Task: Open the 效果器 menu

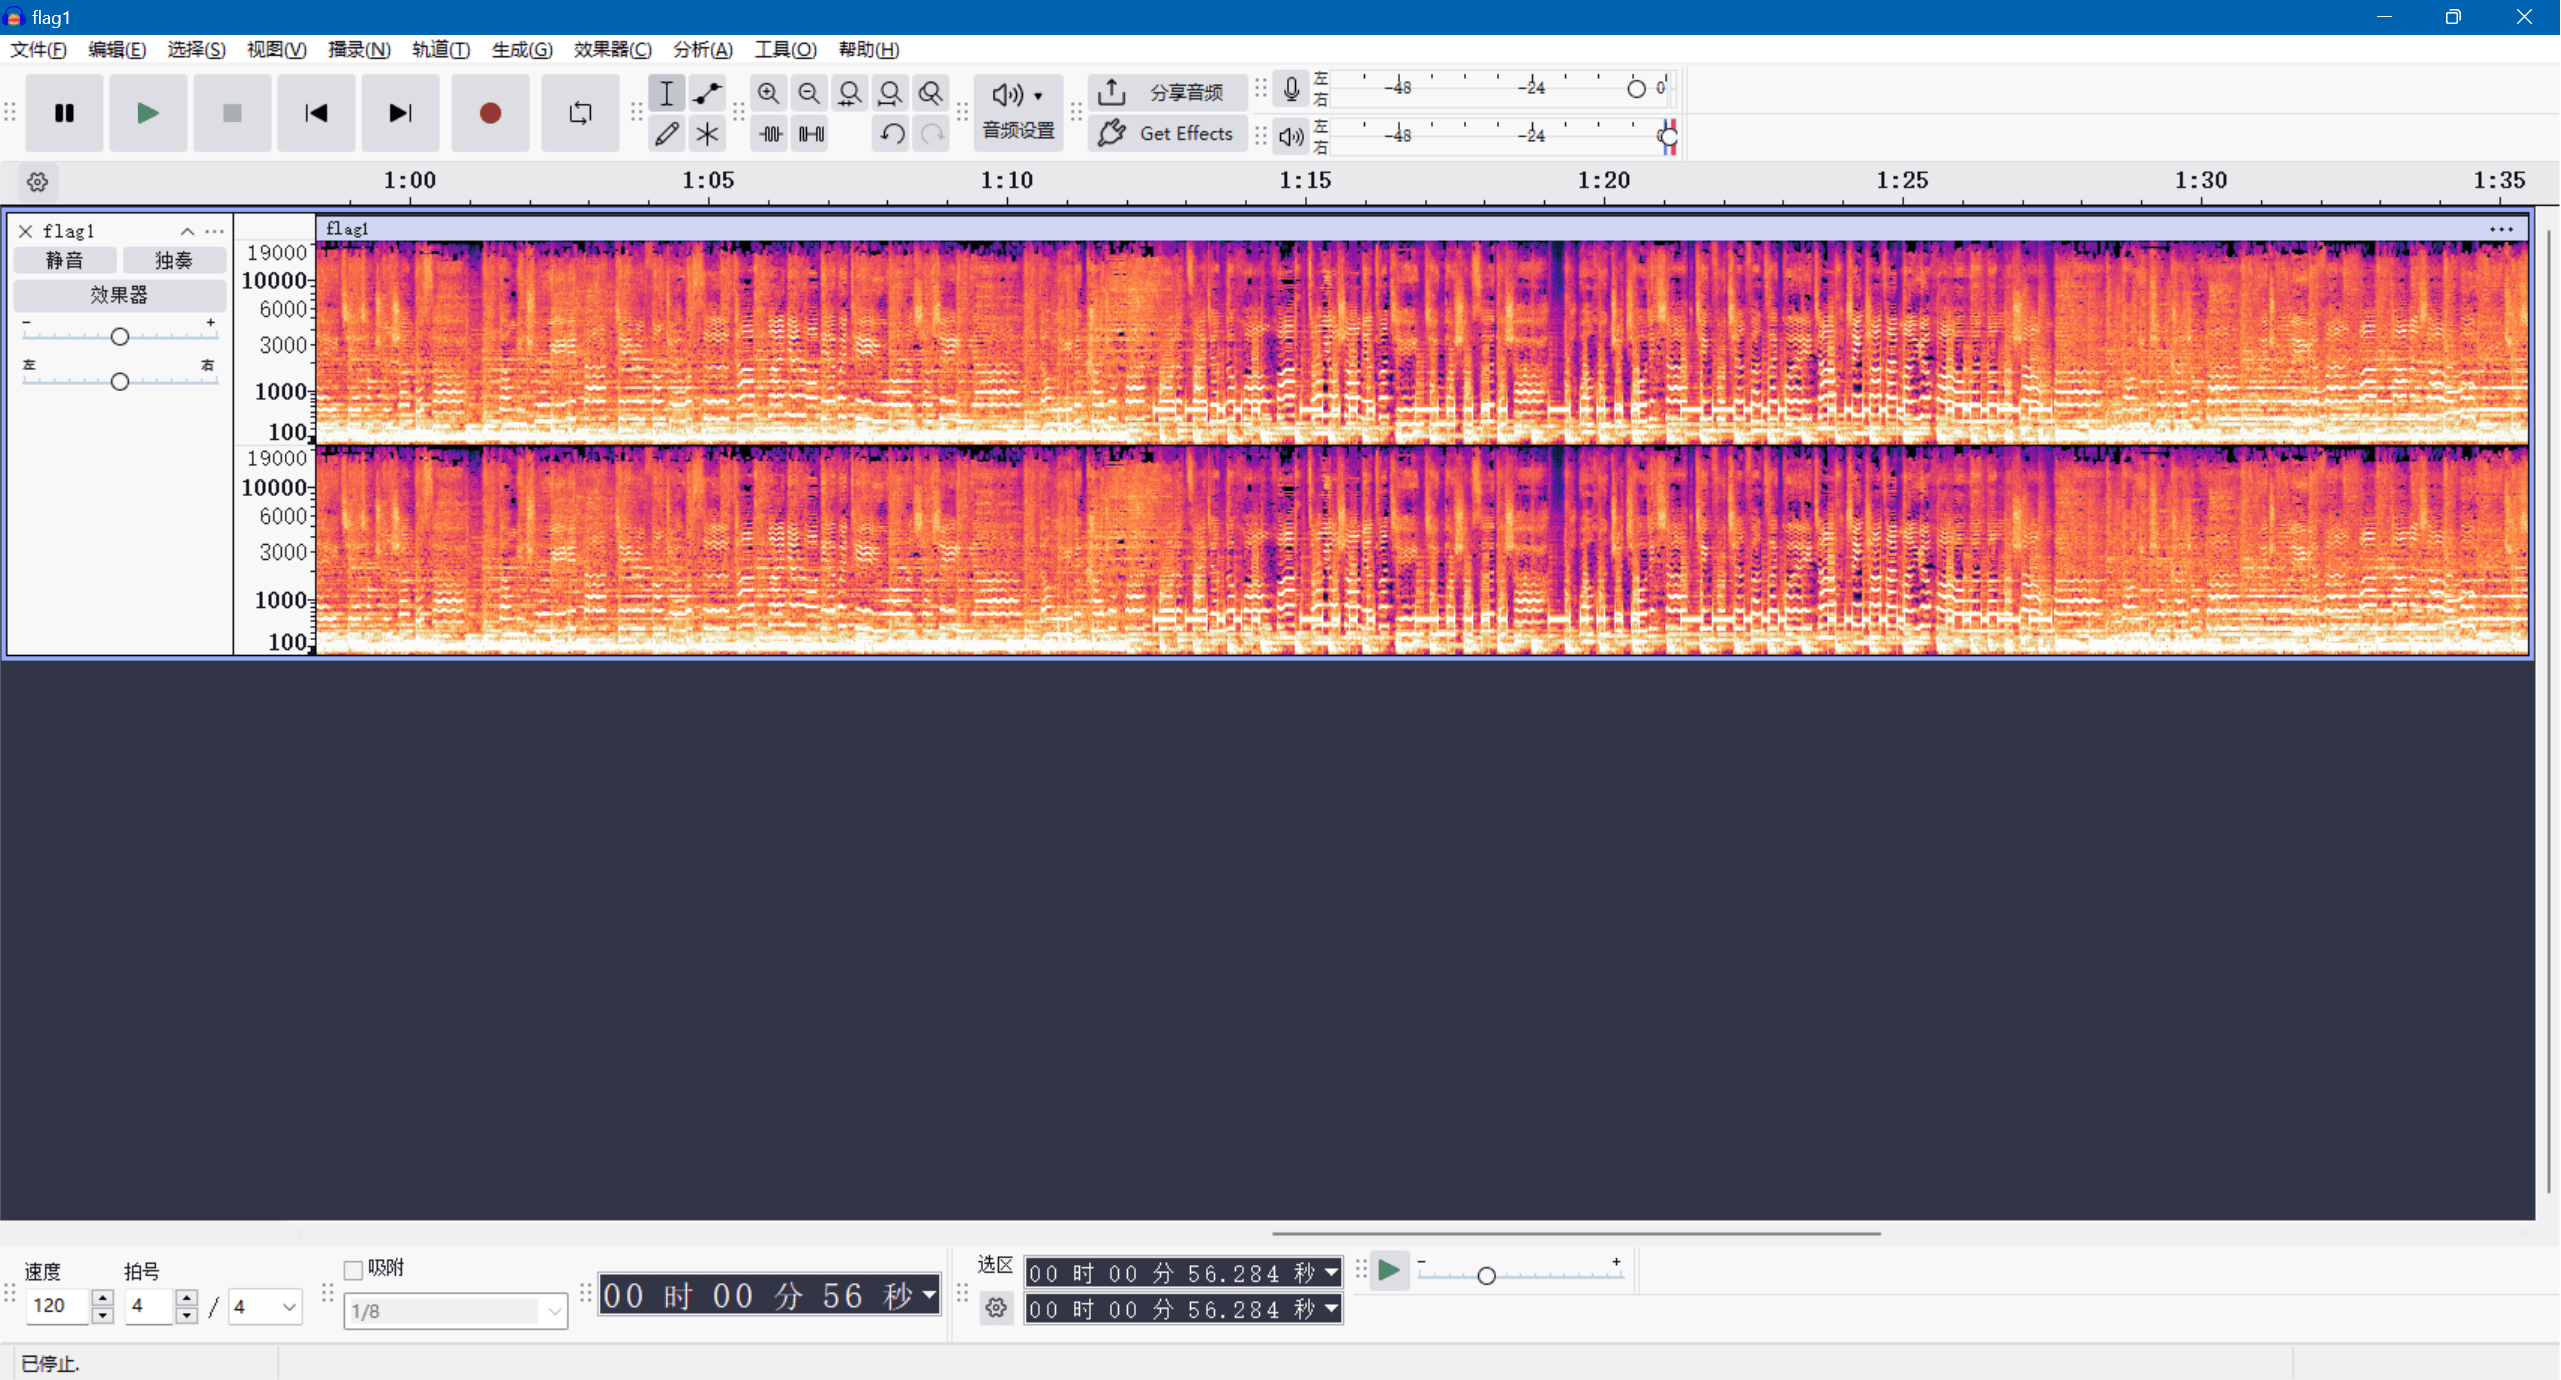Action: (611, 50)
